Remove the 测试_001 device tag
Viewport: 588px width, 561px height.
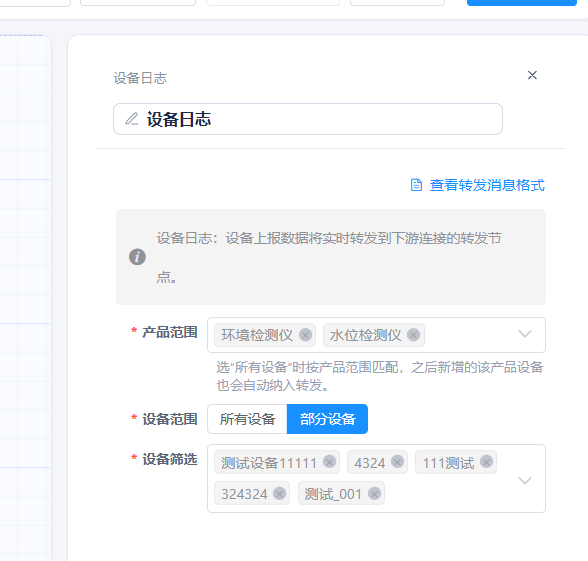374,493
